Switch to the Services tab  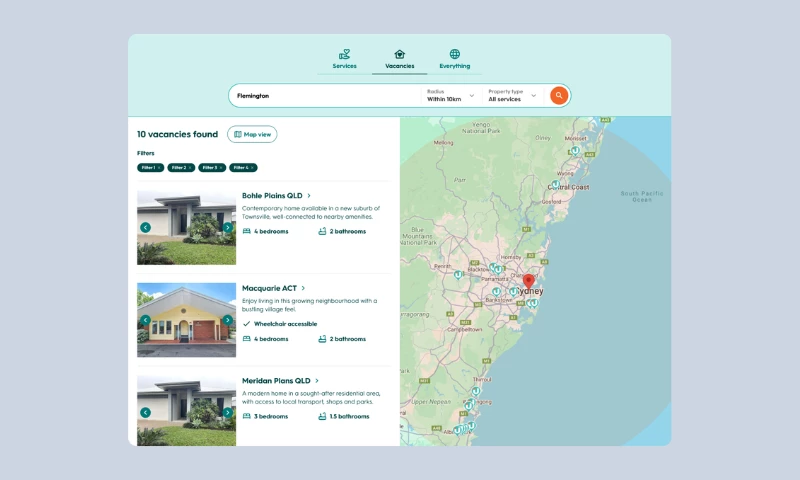pos(344,59)
